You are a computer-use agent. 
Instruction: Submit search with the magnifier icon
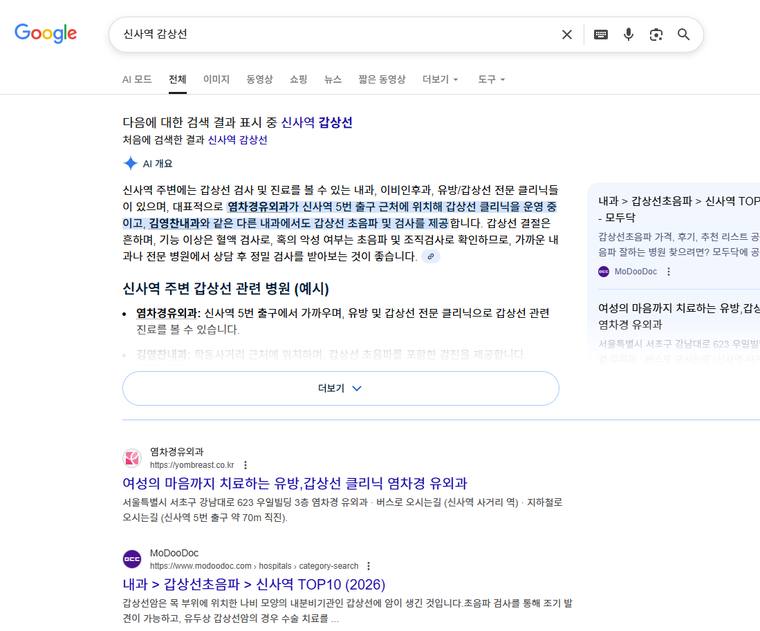(683, 34)
